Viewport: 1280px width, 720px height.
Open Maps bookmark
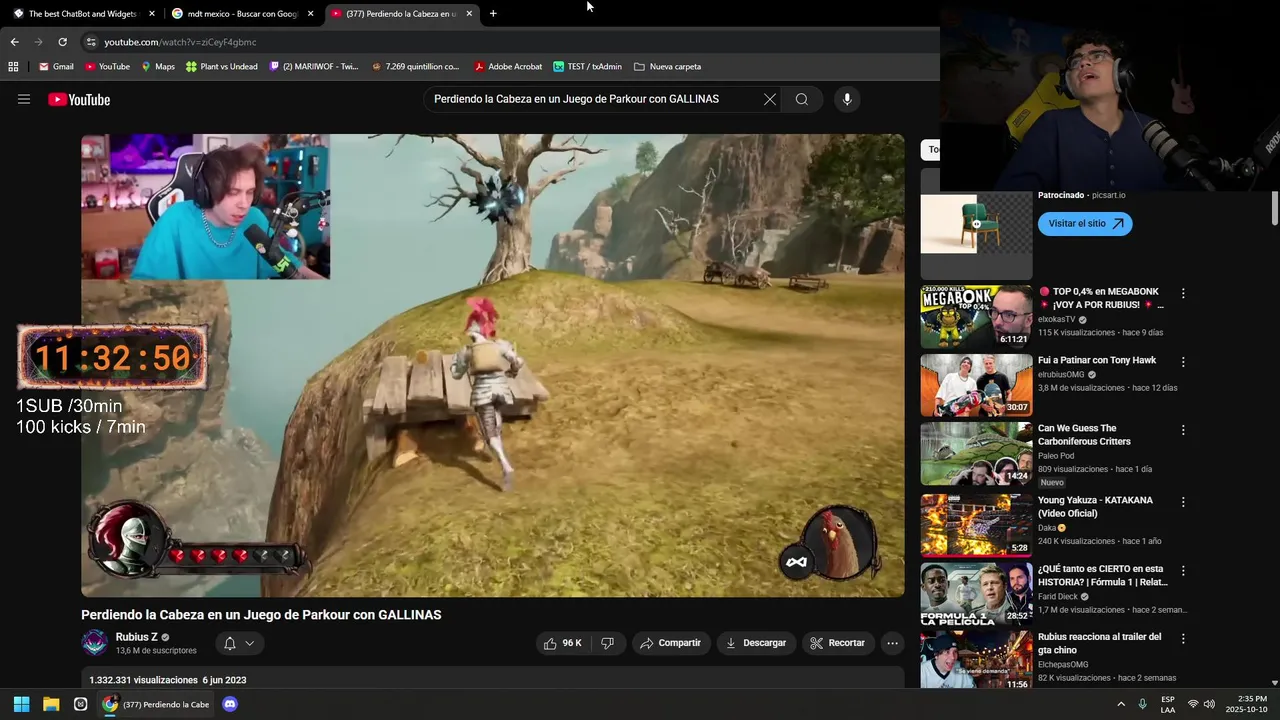tap(157, 67)
